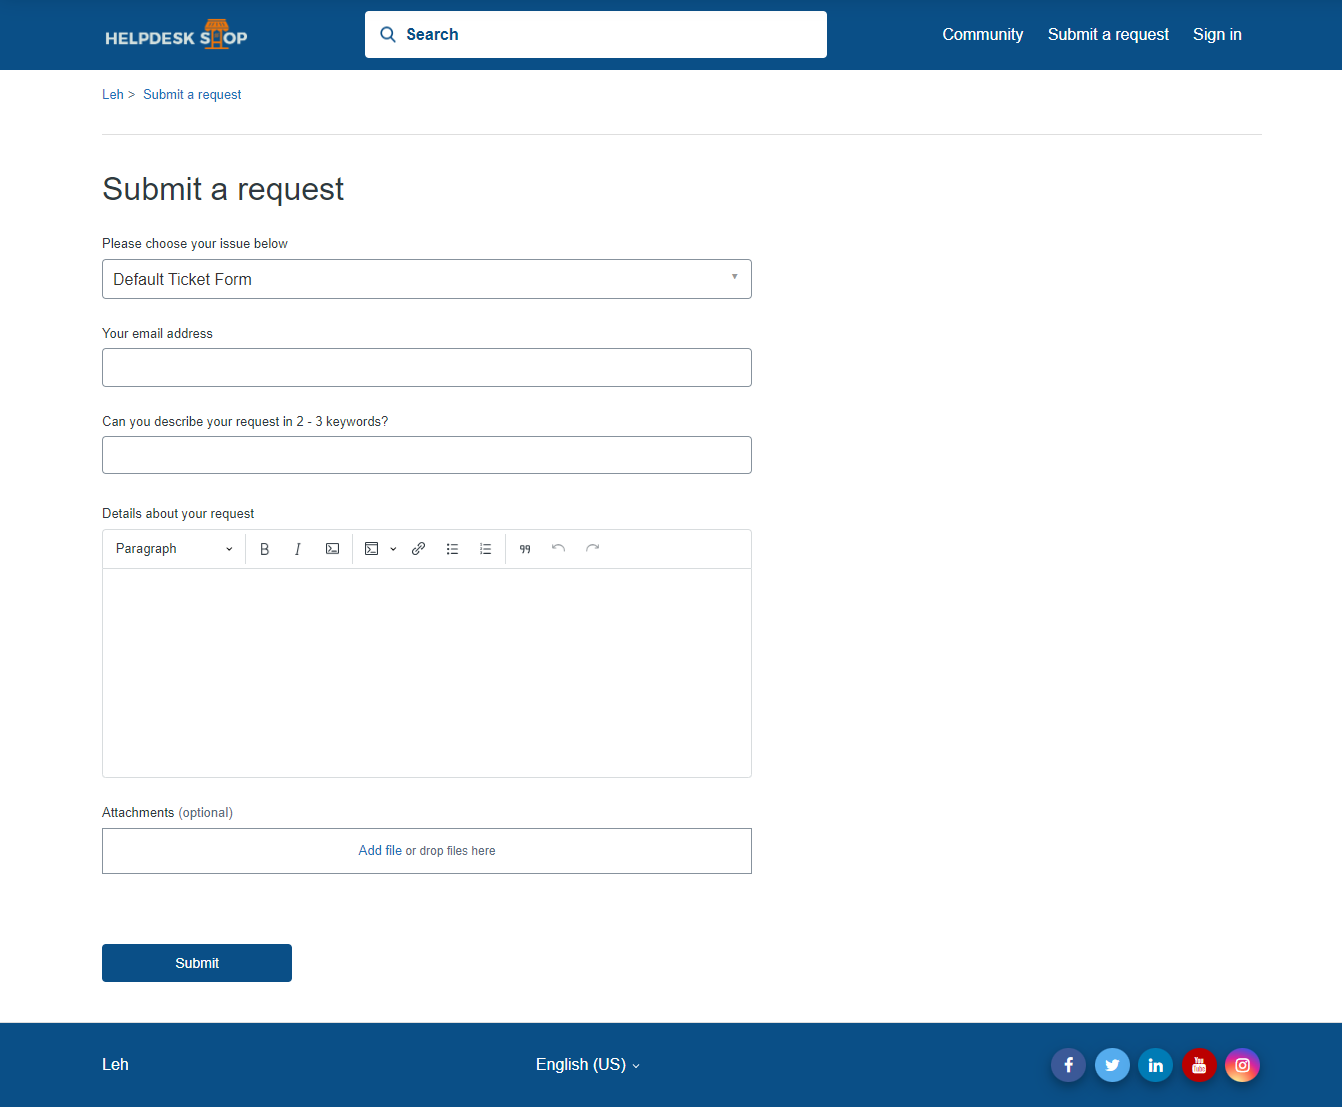Insert a bulleted list

pos(452,549)
